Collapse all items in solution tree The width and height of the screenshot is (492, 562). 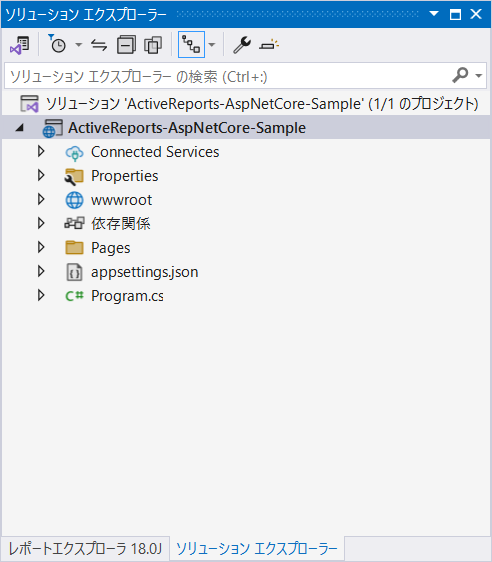[x=126, y=45]
